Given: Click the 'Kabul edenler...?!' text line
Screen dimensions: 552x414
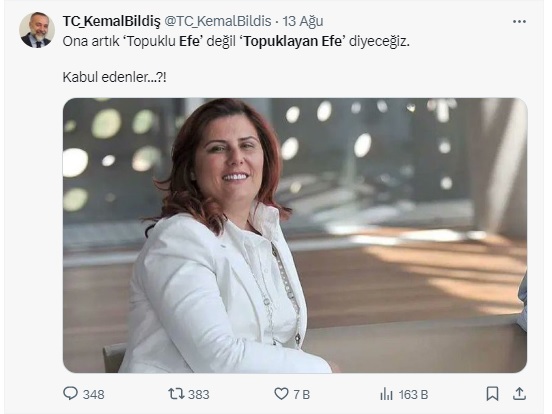Looking at the screenshot, I should pos(114,77).
